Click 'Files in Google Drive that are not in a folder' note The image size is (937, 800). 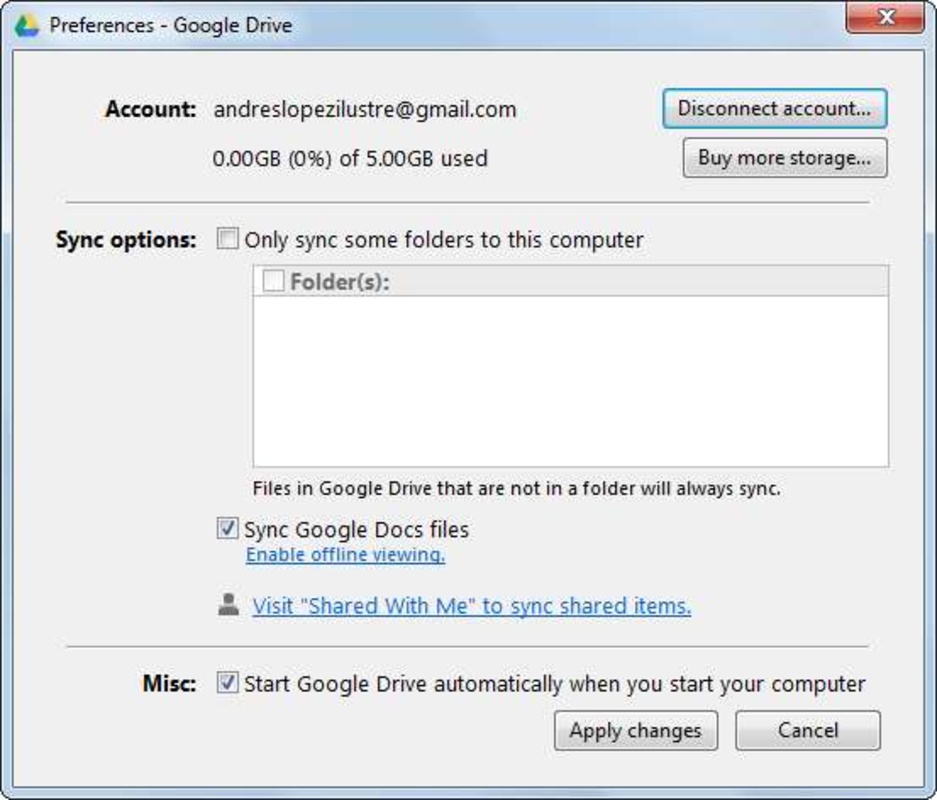(516, 489)
